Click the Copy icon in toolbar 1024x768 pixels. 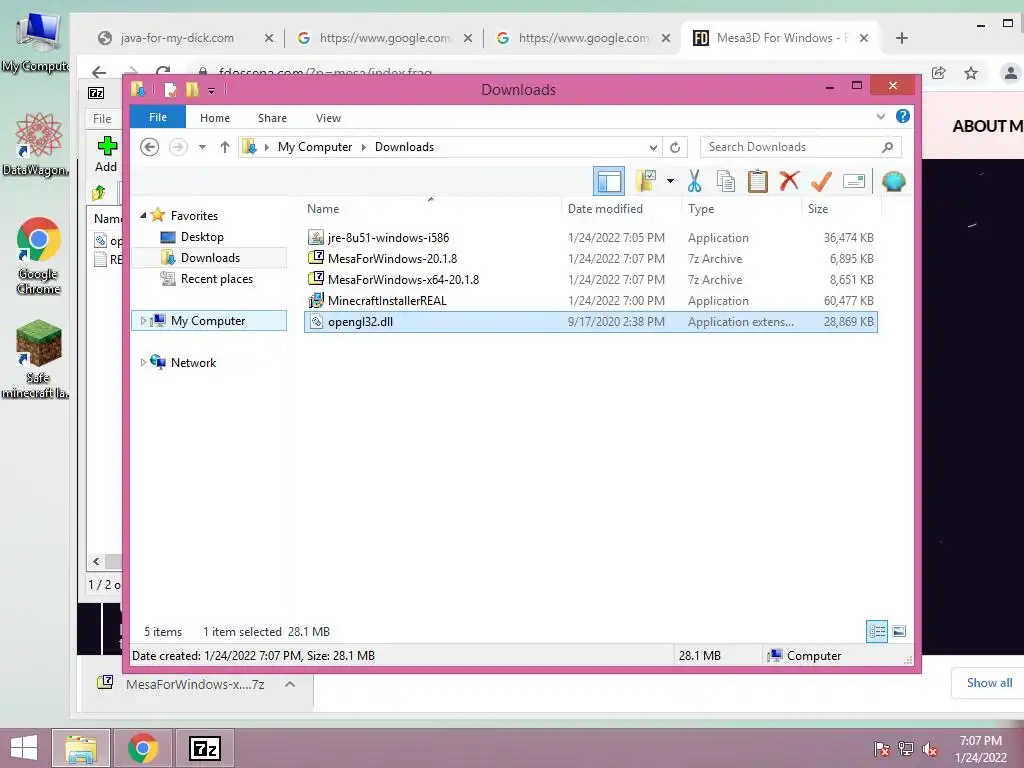pos(726,181)
